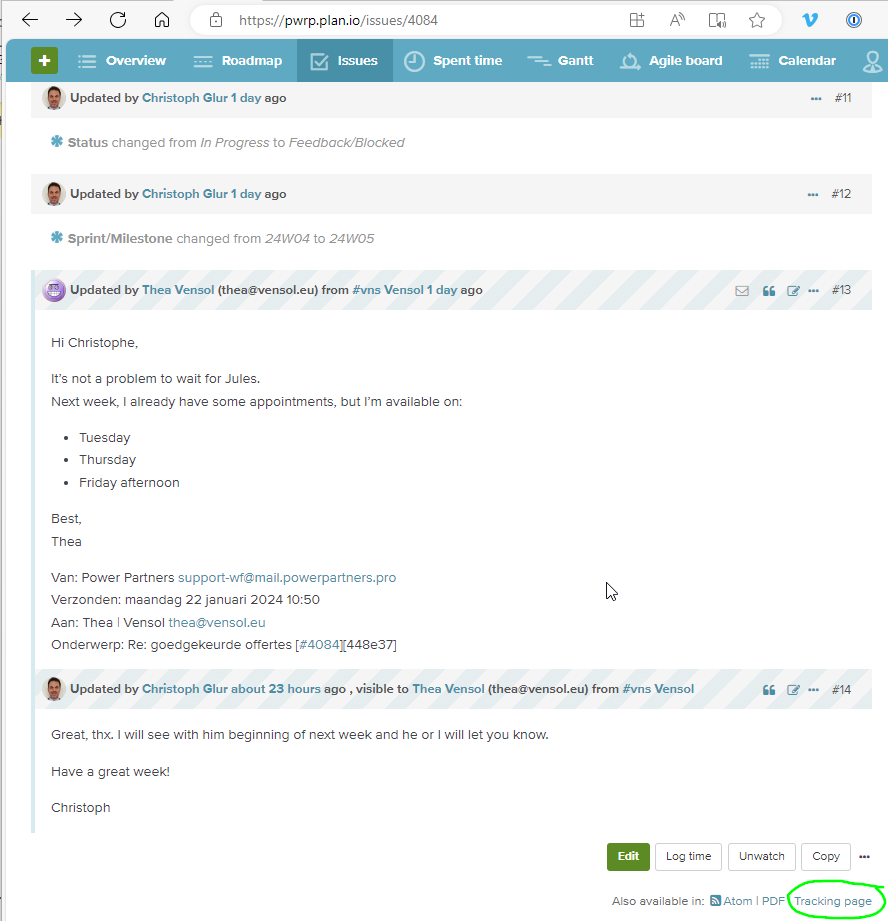The width and height of the screenshot is (888, 921).
Task: Click the green plus new item button
Action: [45, 60]
